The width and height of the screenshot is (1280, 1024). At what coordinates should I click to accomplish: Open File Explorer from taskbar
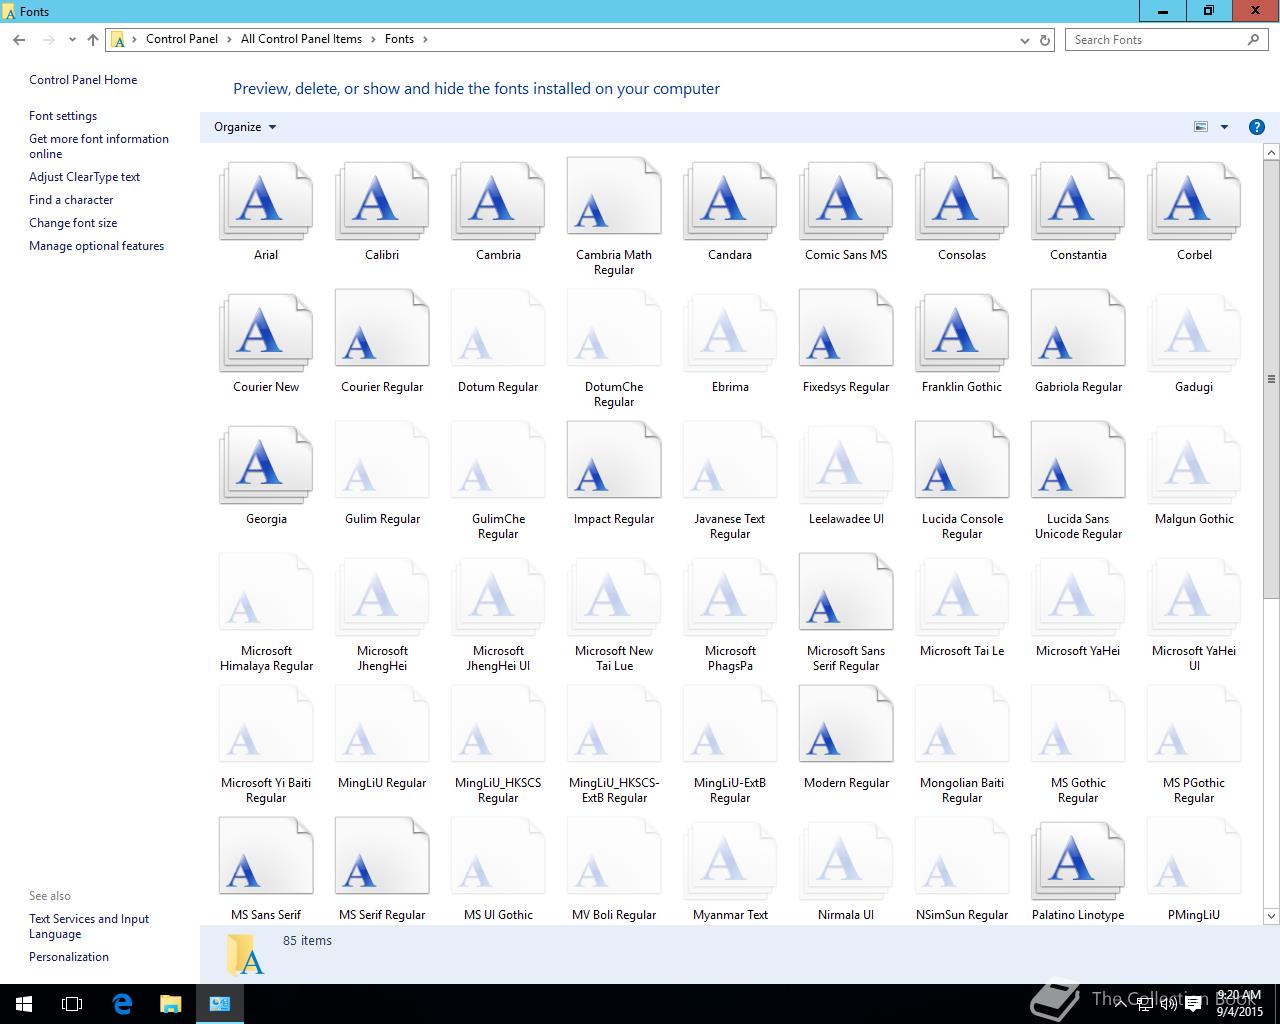click(170, 1004)
